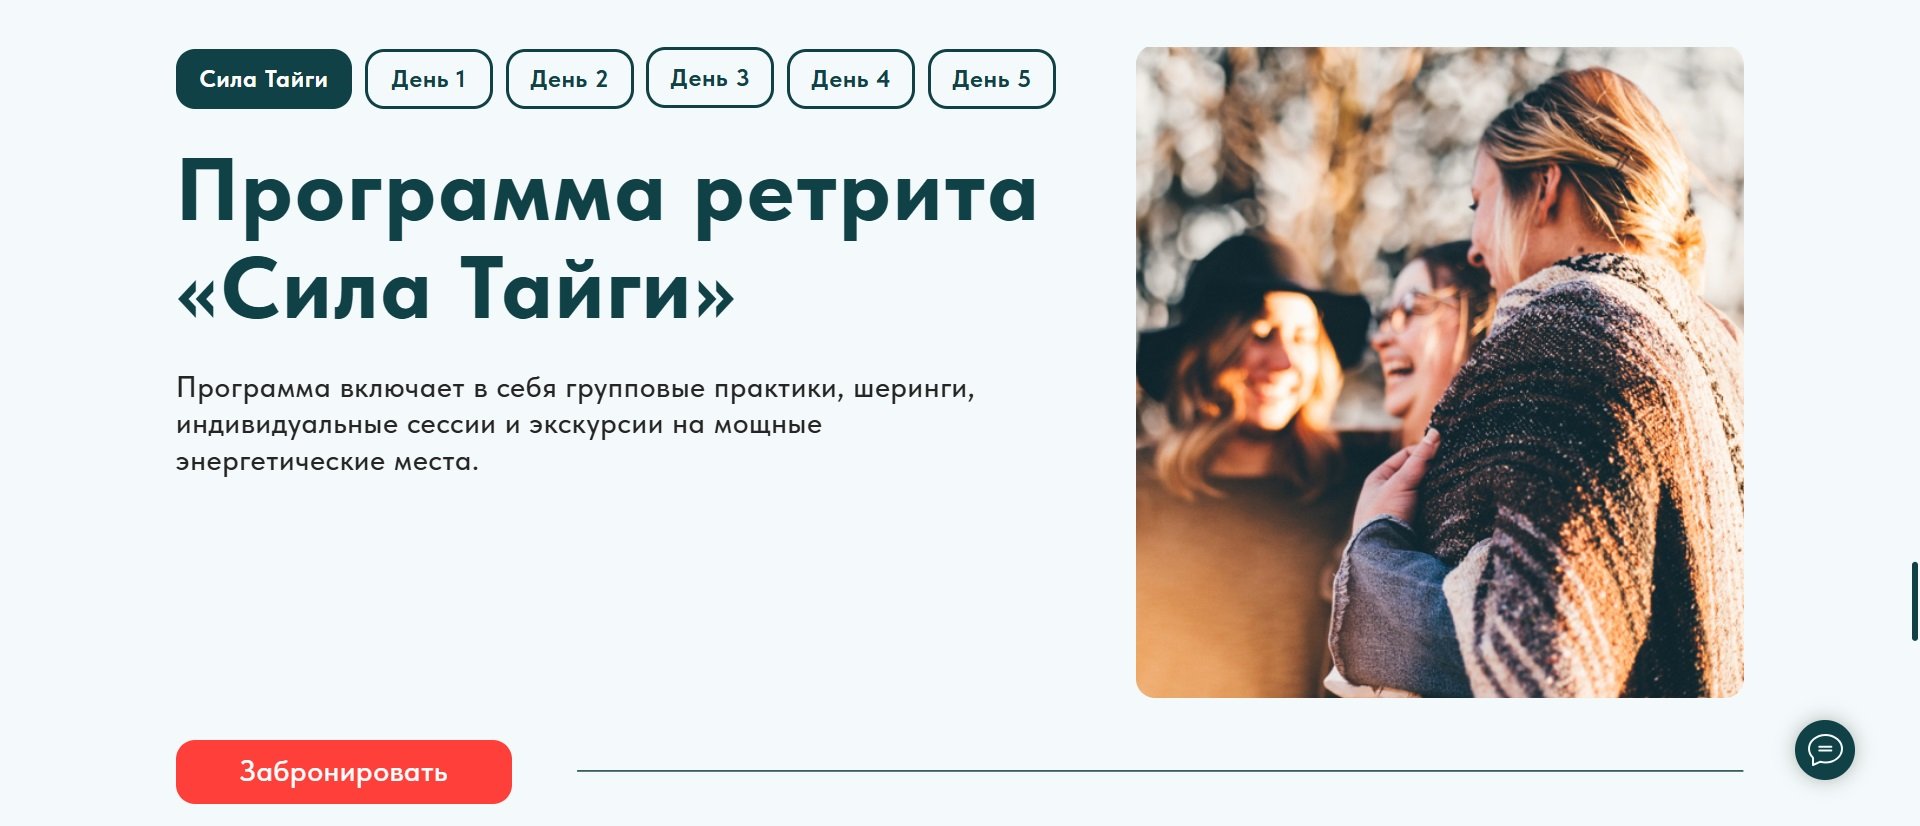This screenshot has width=1920, height=826.
Task: Open the chat widget bubble icon
Action: click(1824, 750)
